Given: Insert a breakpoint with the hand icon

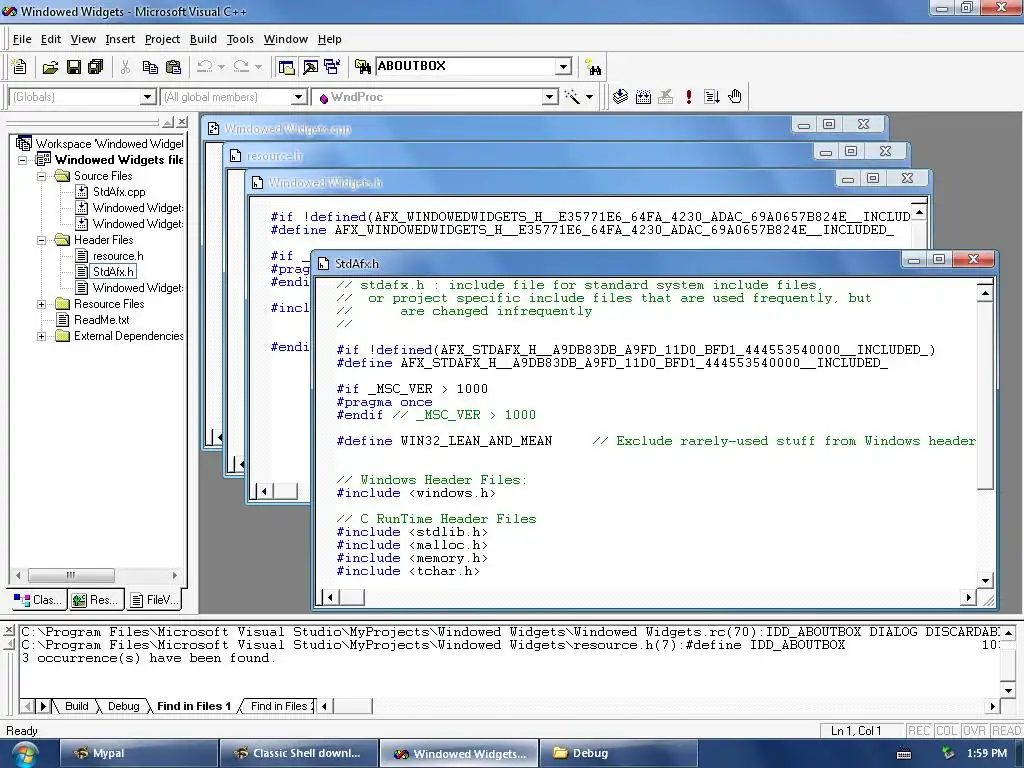Looking at the screenshot, I should [735, 97].
